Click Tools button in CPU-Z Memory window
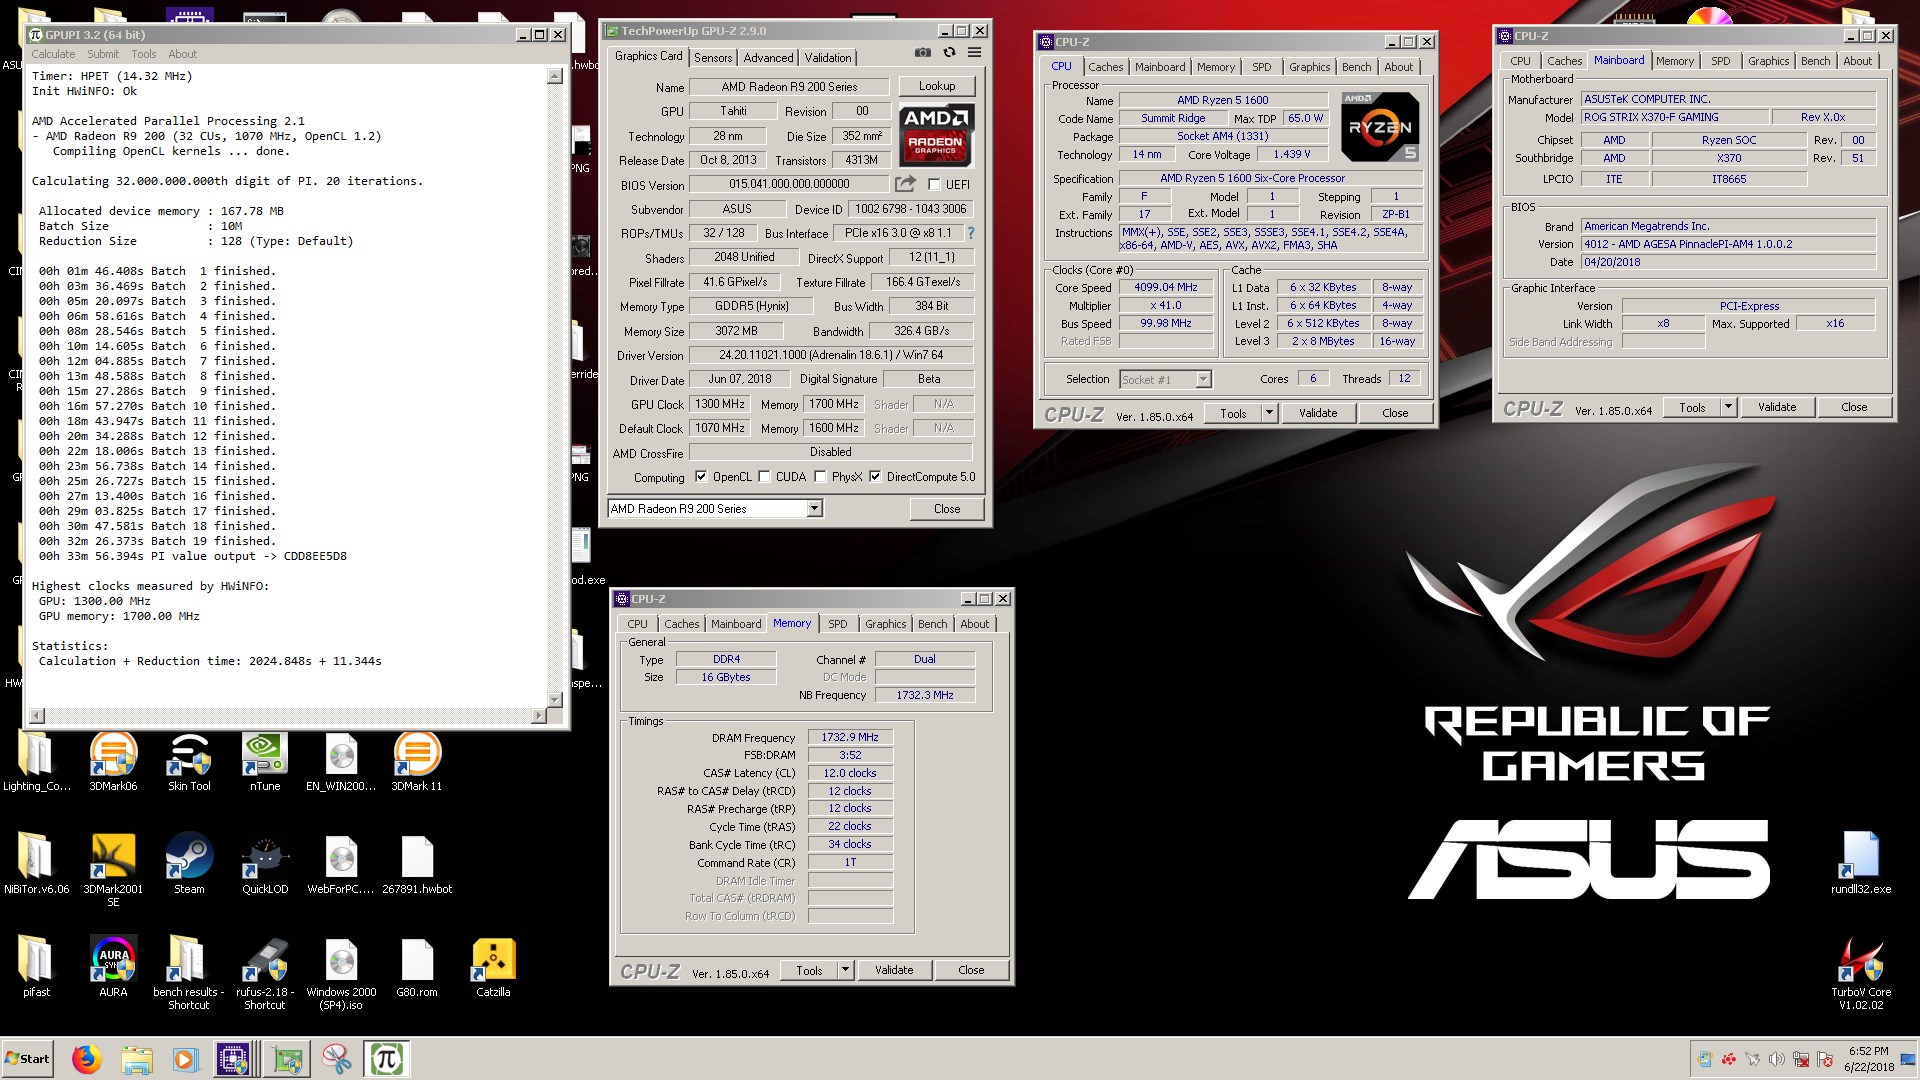Screen dimensions: 1920x1080 pos(809,970)
